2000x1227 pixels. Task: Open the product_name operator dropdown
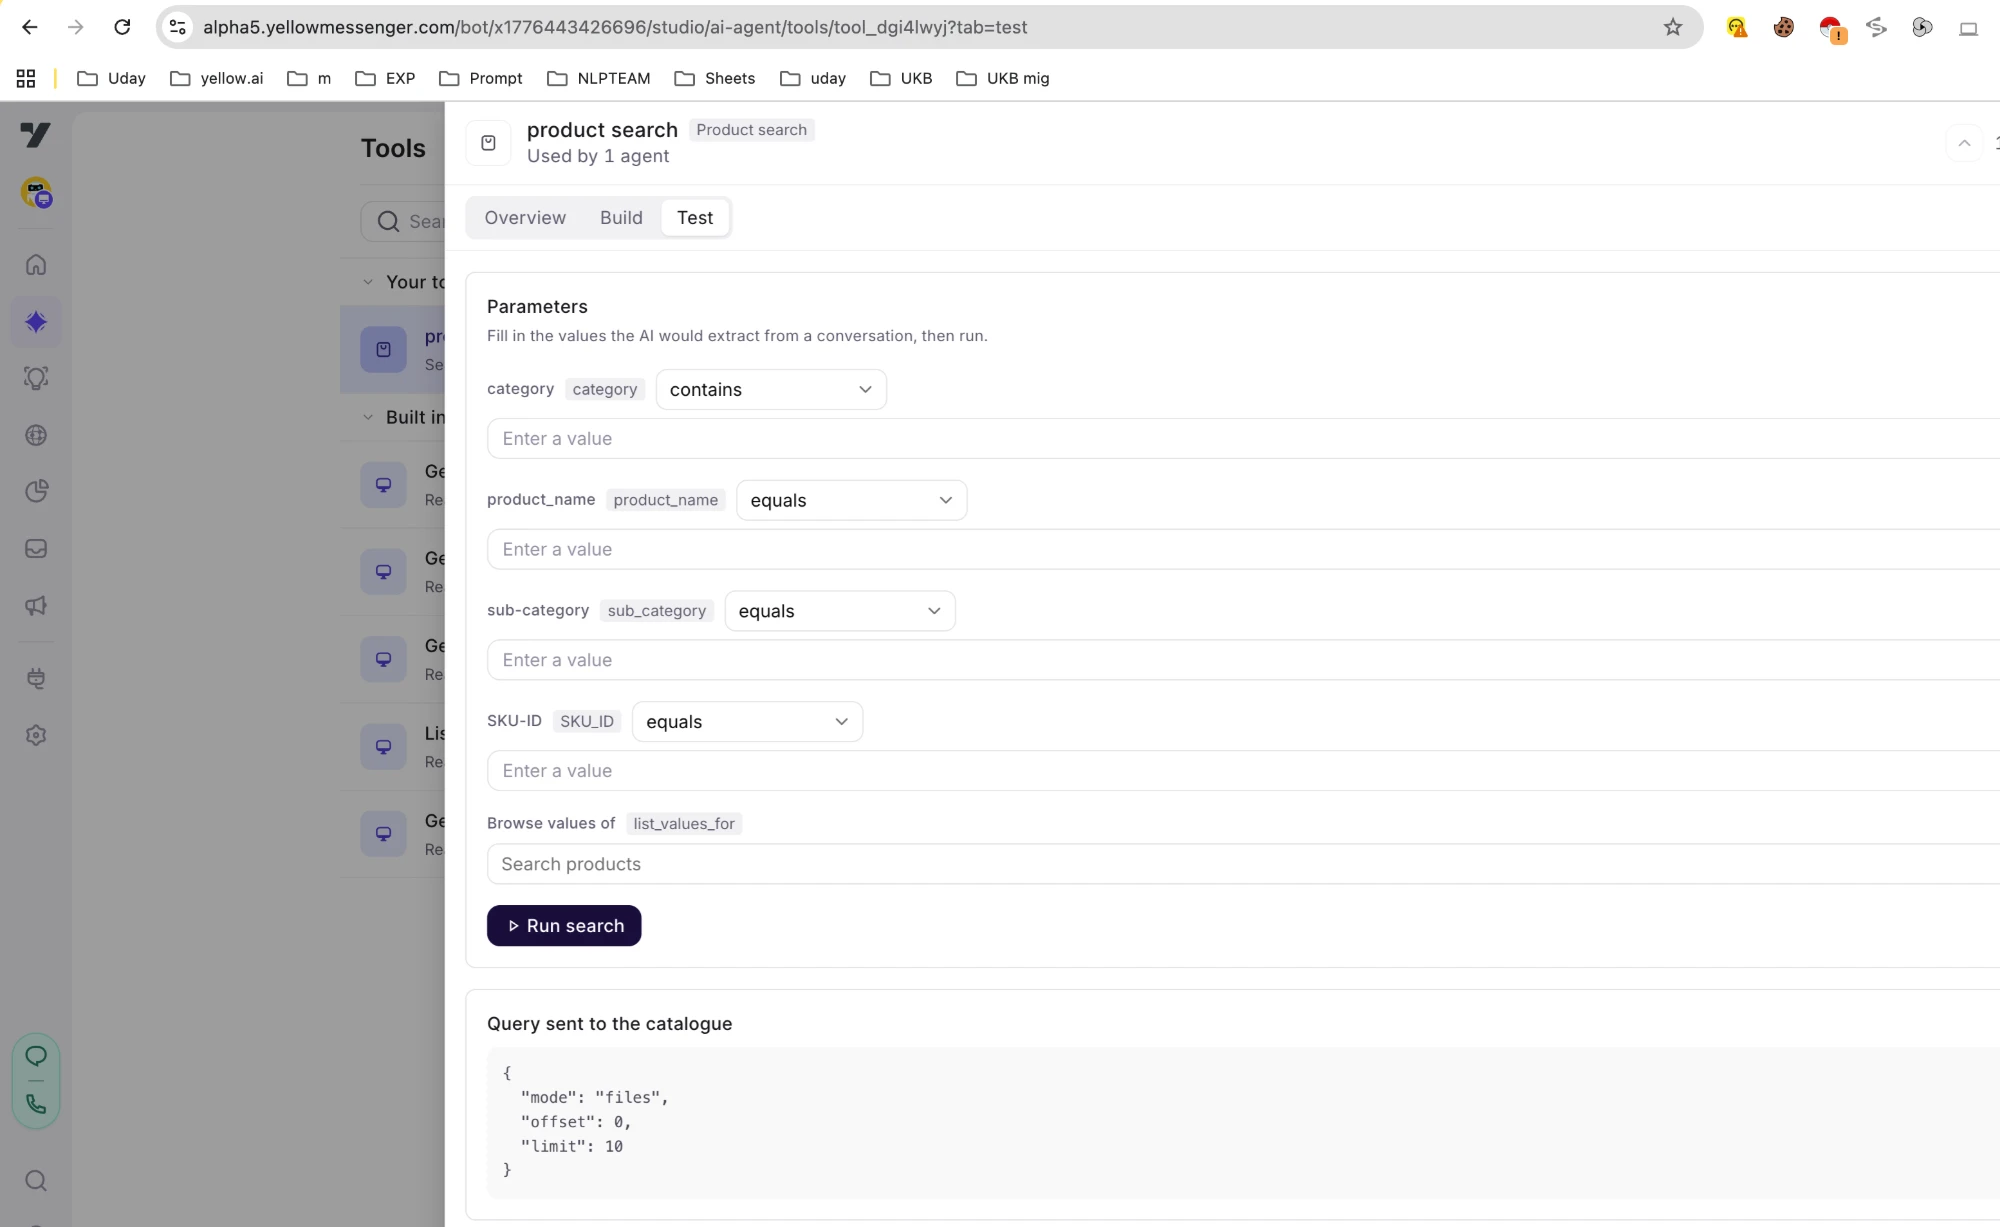pos(851,500)
